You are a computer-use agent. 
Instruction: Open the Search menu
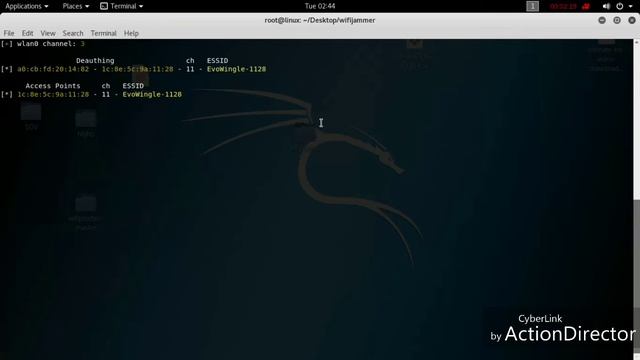(x=73, y=33)
